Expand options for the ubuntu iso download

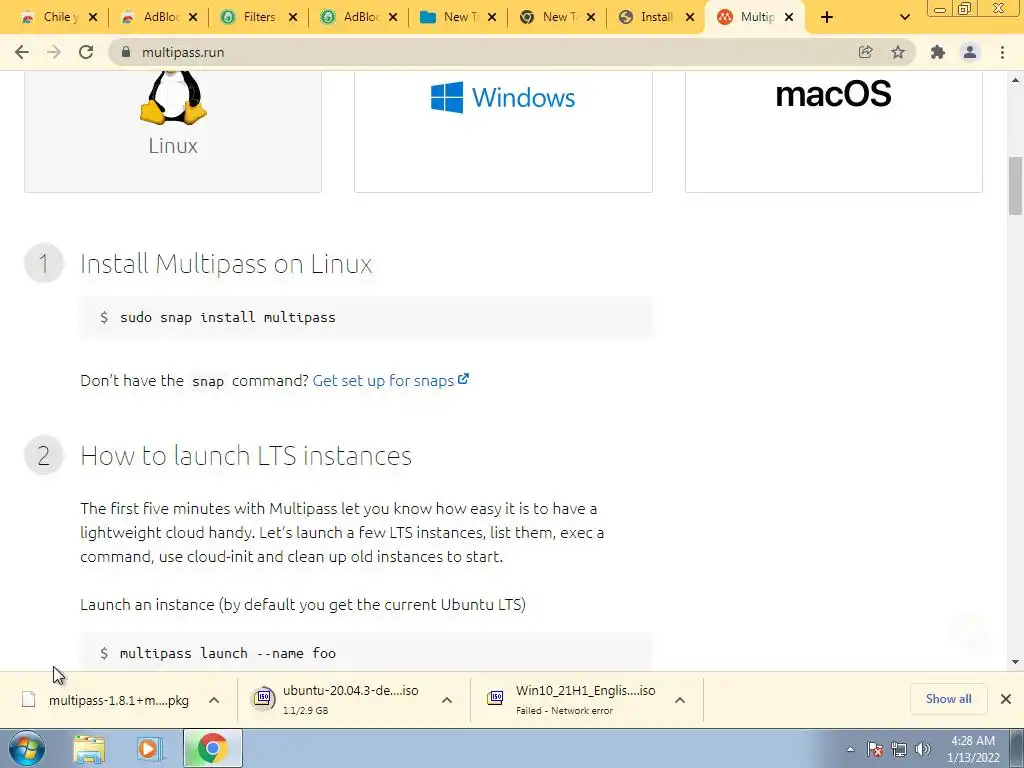coord(447,700)
